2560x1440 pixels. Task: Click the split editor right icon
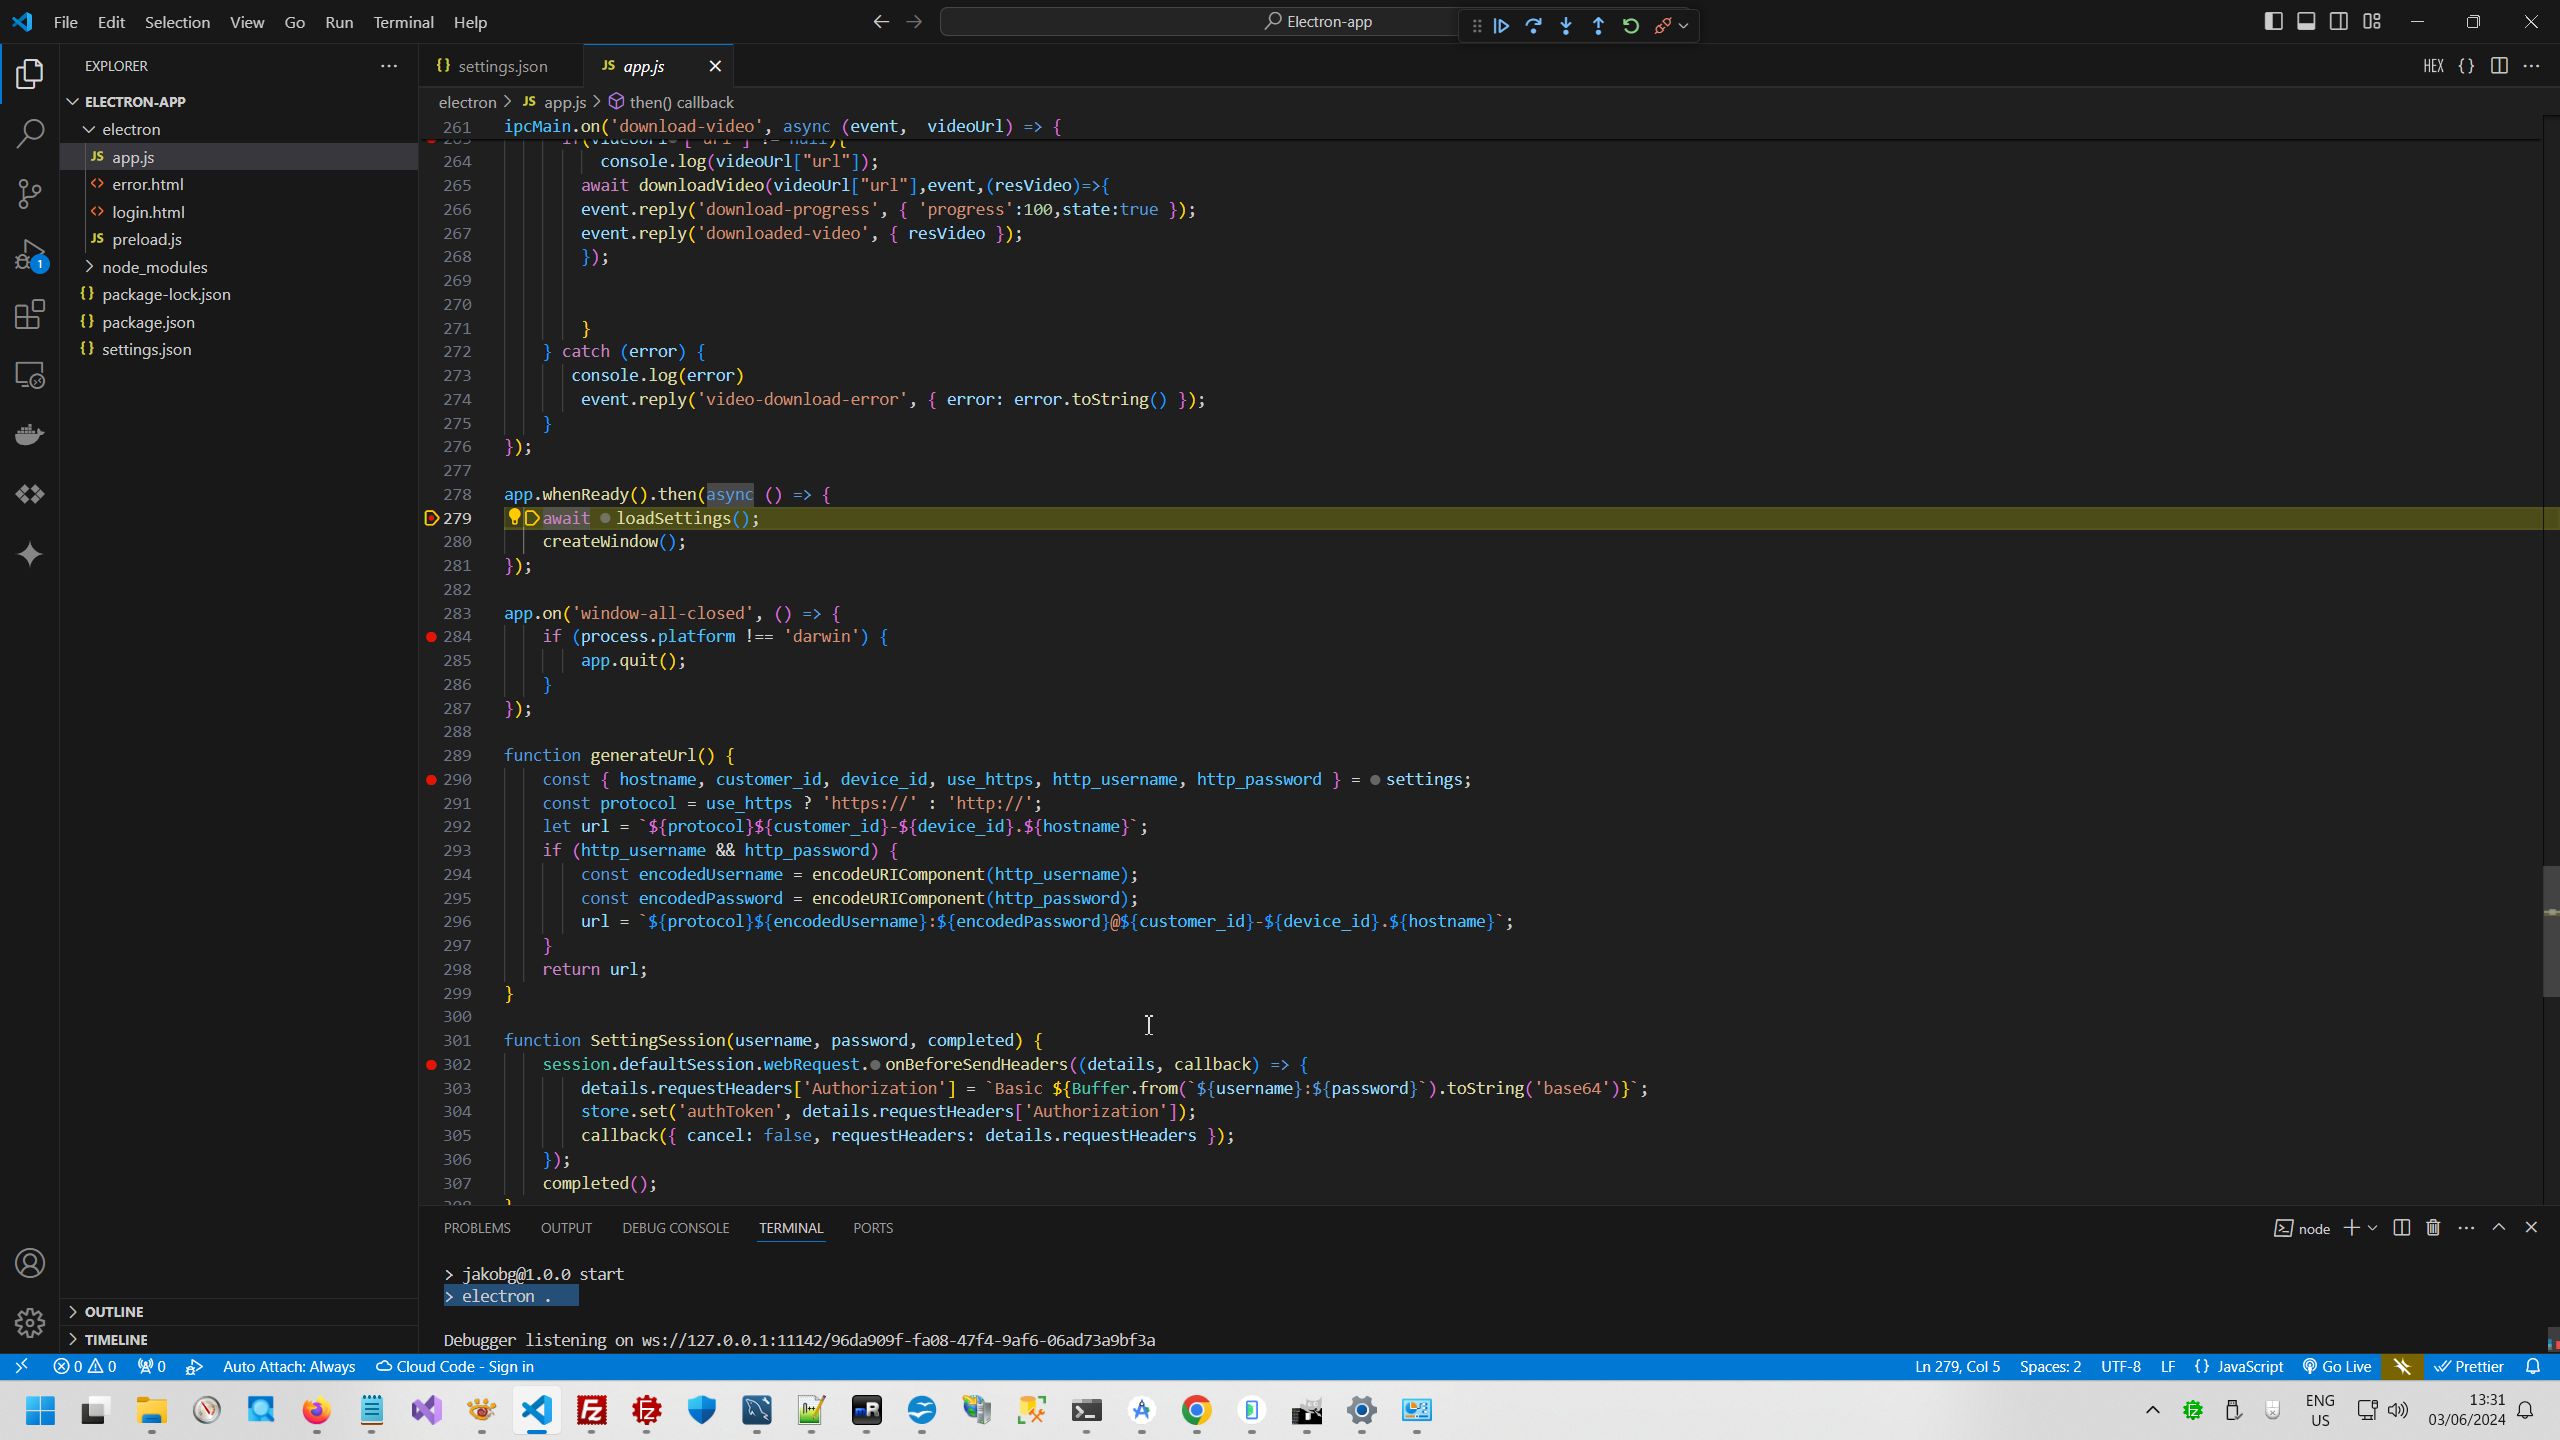[x=2498, y=66]
